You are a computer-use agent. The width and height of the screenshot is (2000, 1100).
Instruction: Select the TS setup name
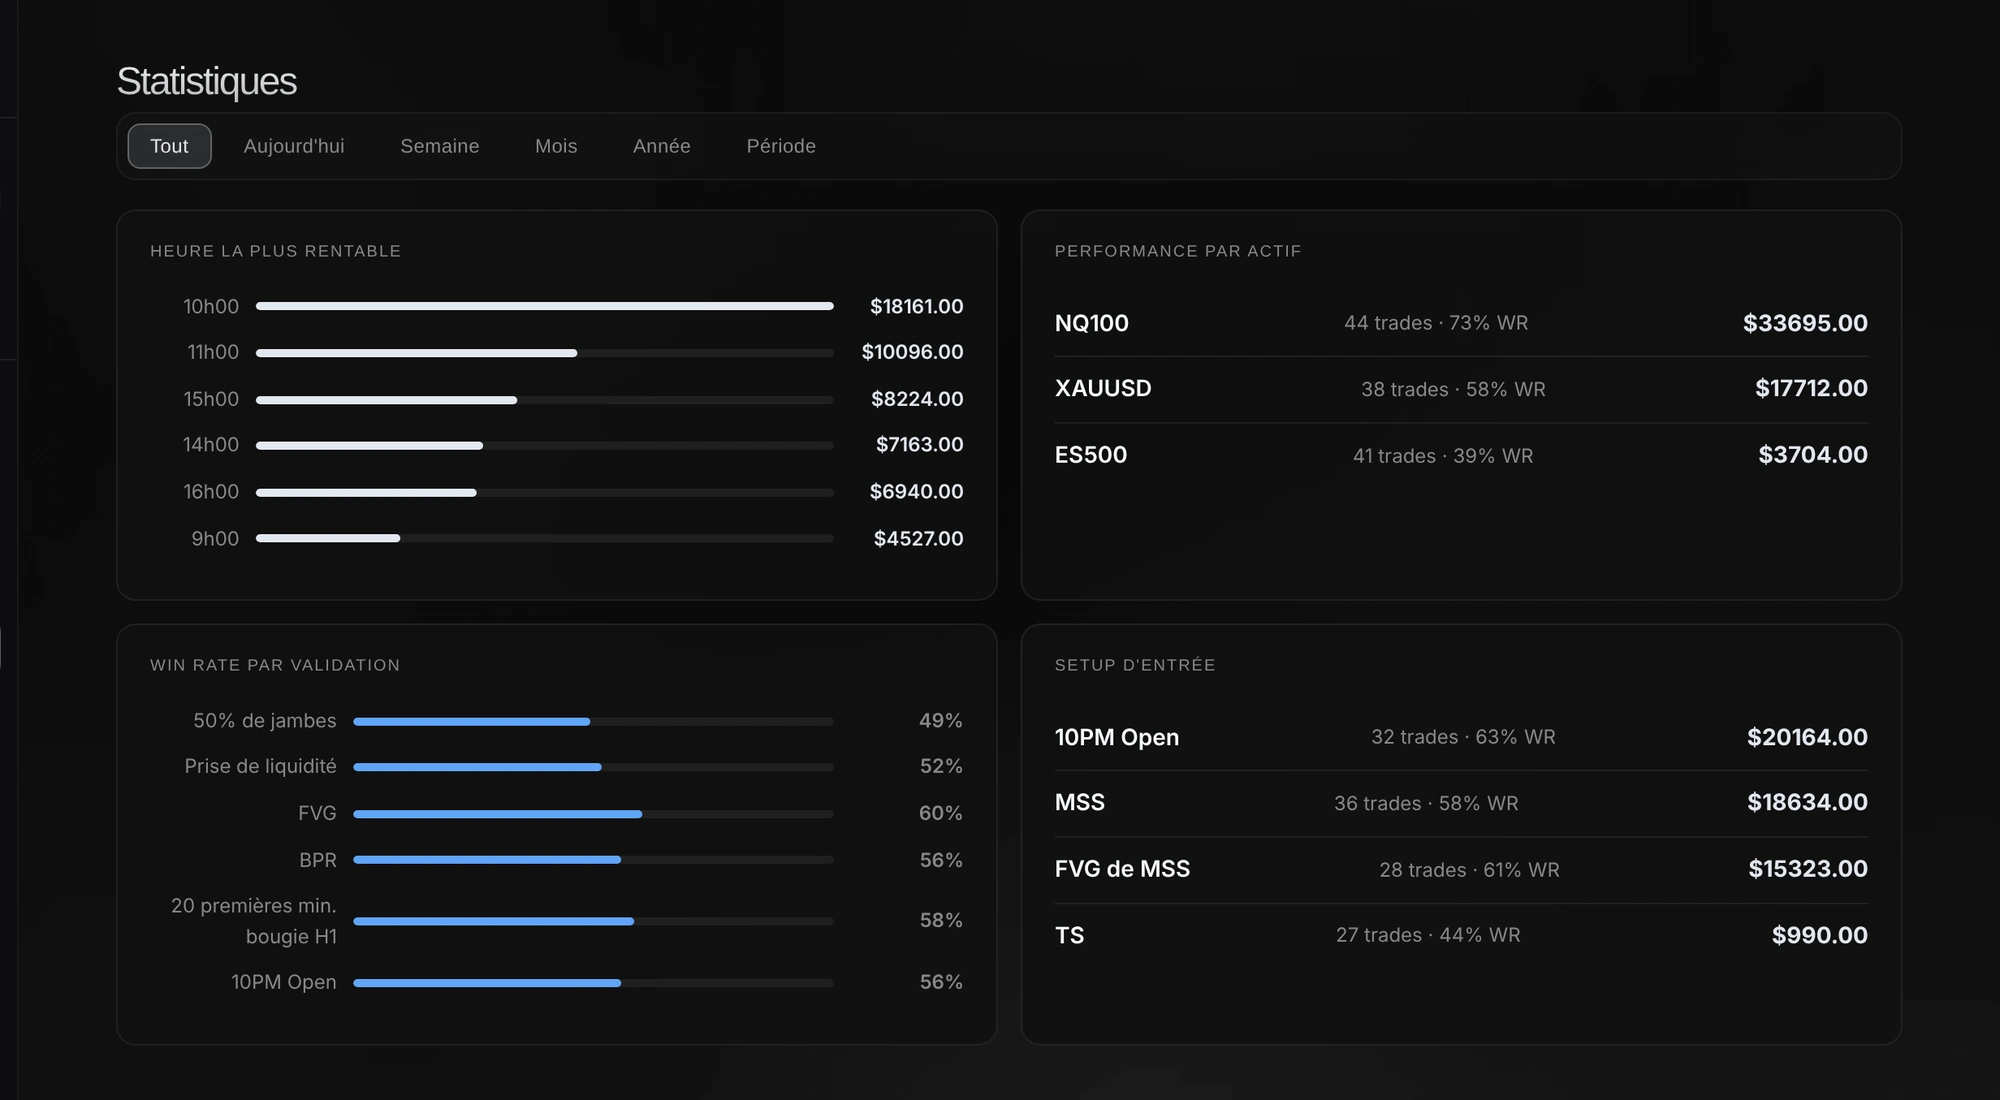pyautogui.click(x=1069, y=935)
